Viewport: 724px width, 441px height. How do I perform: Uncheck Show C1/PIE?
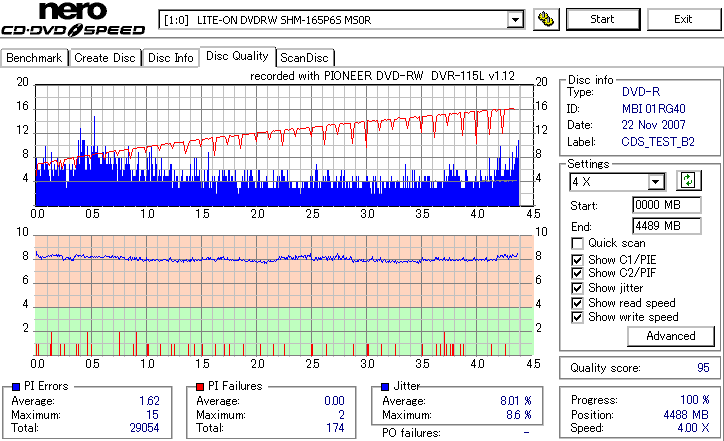click(x=577, y=260)
